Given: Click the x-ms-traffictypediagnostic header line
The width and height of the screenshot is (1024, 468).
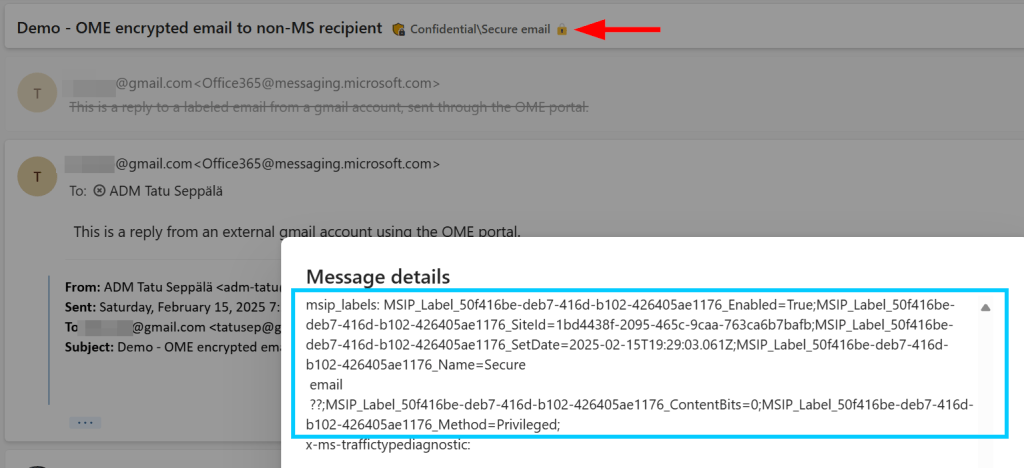Looking at the screenshot, I should [388, 445].
